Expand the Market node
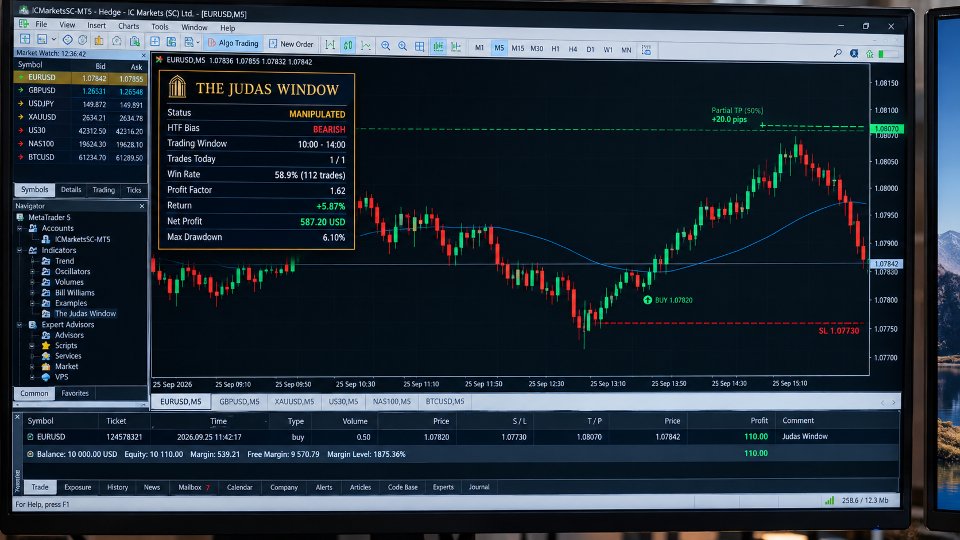Viewport: 960px width, 540px height. 32,367
